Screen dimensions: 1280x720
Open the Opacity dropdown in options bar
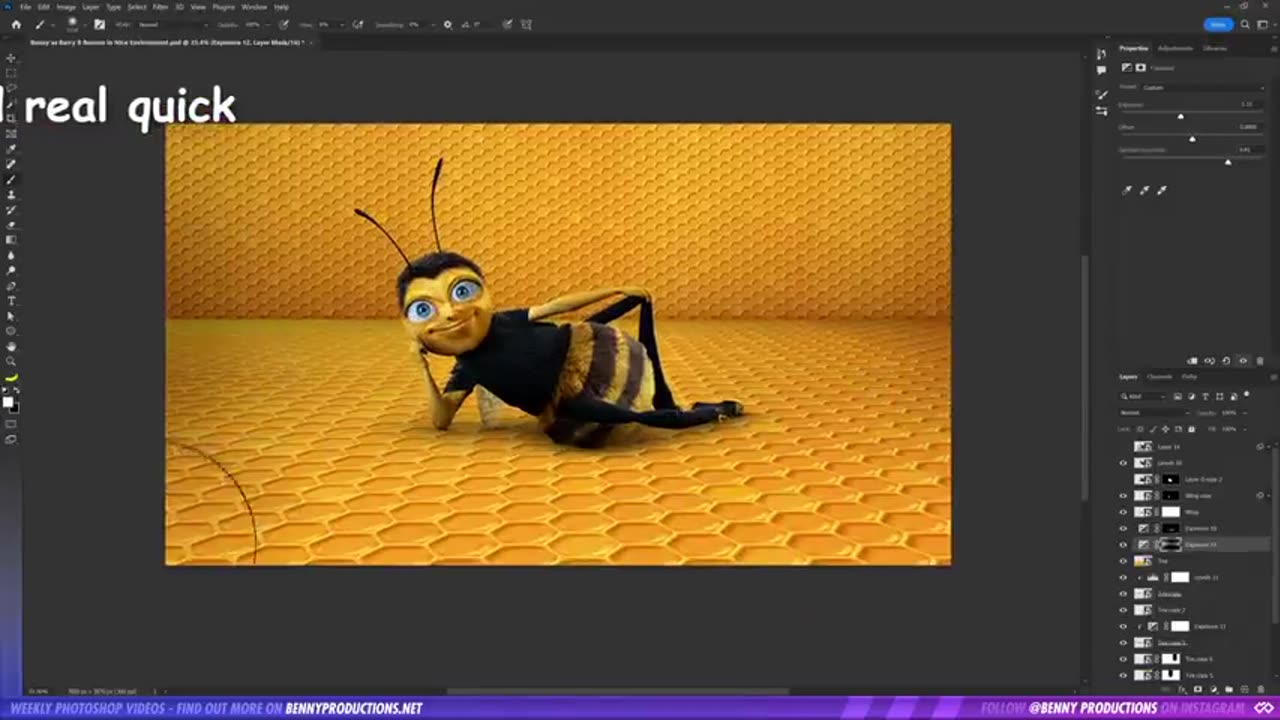tap(268, 24)
